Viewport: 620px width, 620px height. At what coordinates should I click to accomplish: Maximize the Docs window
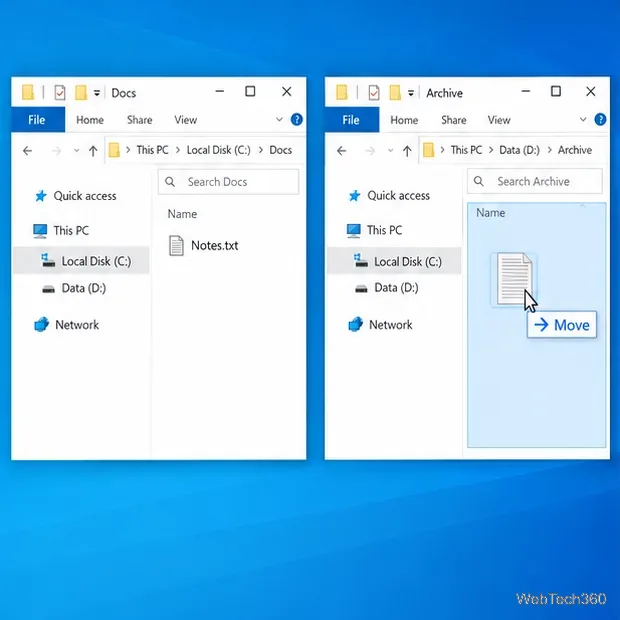click(x=250, y=92)
